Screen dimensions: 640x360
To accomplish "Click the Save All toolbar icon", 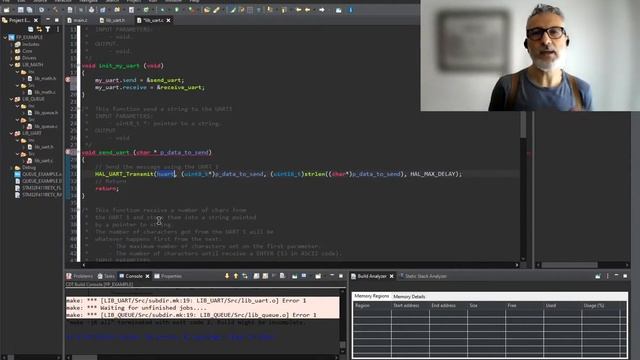I will tap(29, 10).
